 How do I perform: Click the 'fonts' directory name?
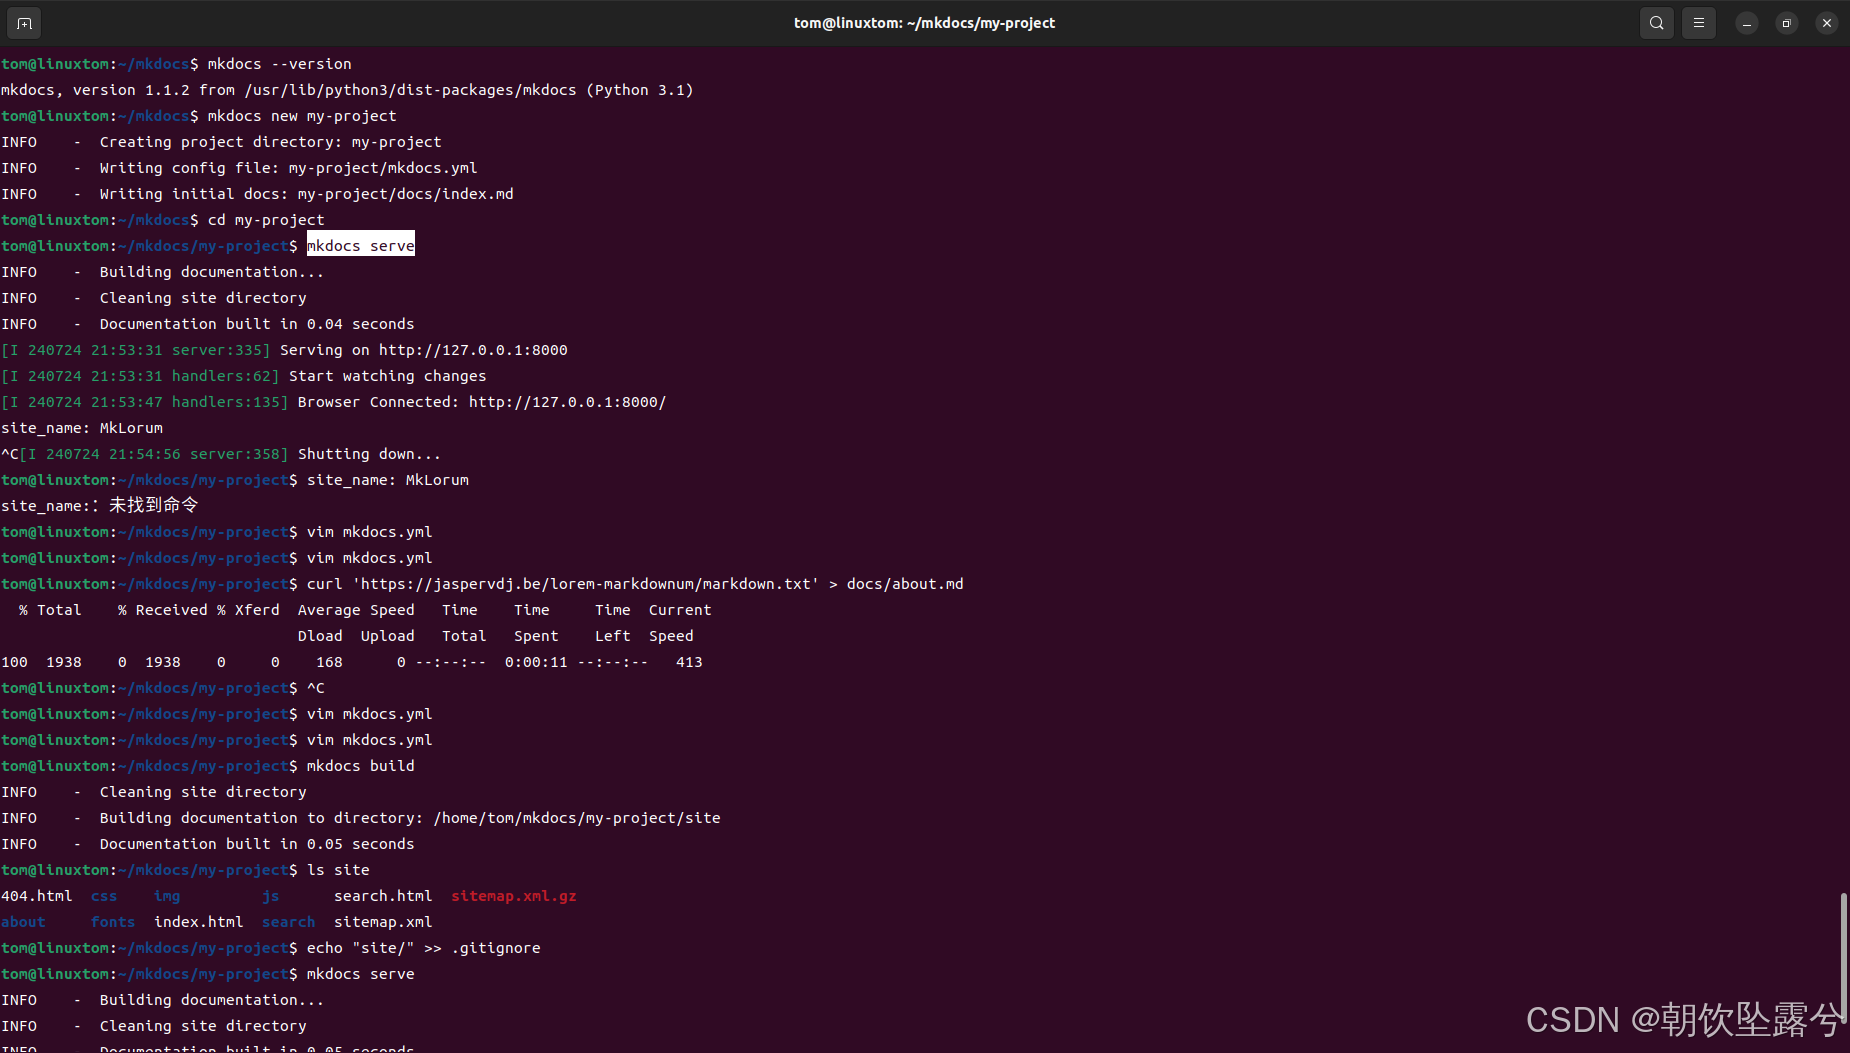click(113, 922)
